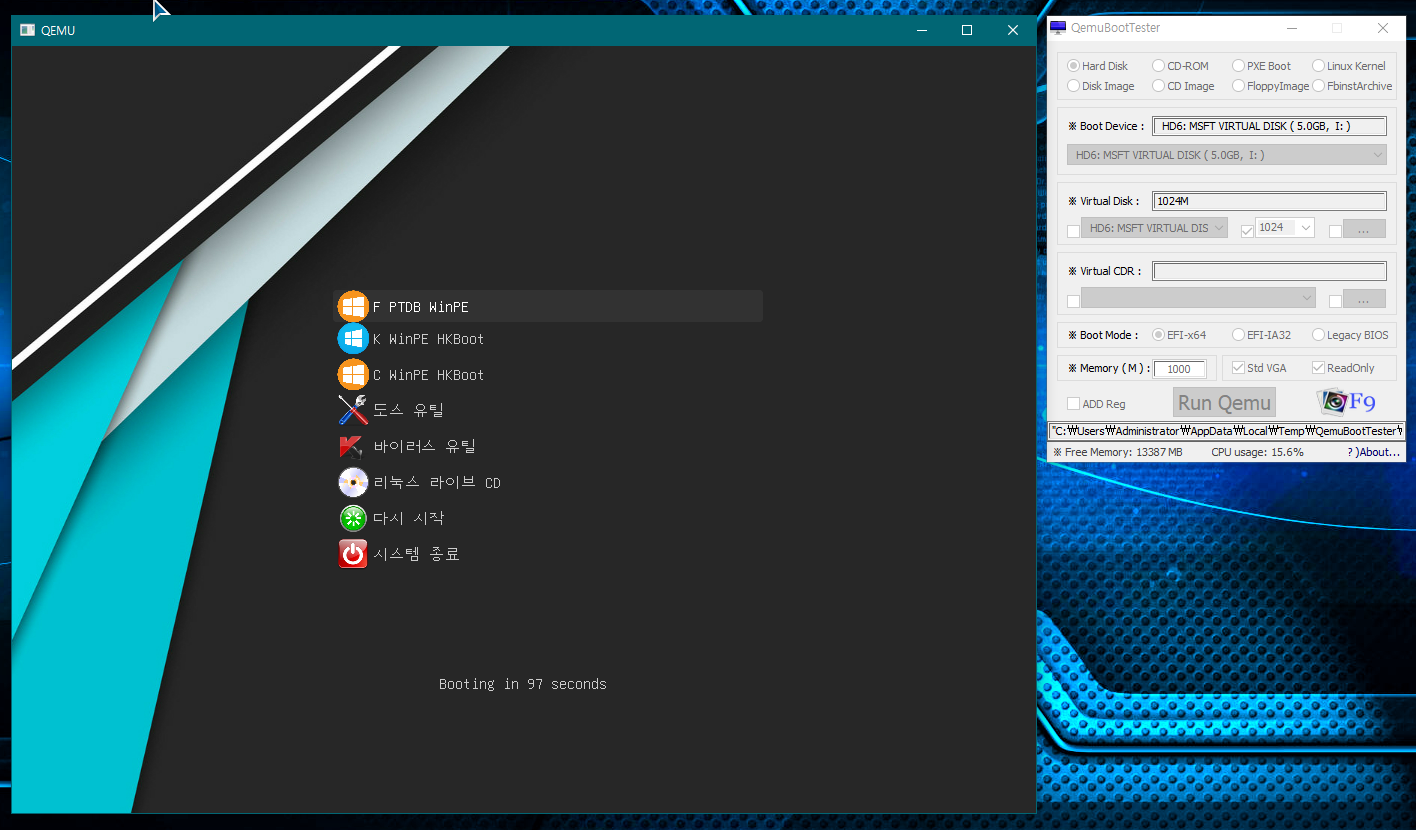Select the 바이러스 유틸 menu entry
1416x830 pixels.
tap(425, 446)
